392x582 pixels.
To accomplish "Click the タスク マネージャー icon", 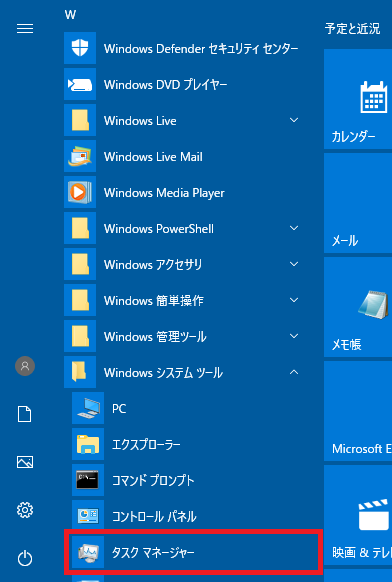I will (x=88, y=552).
